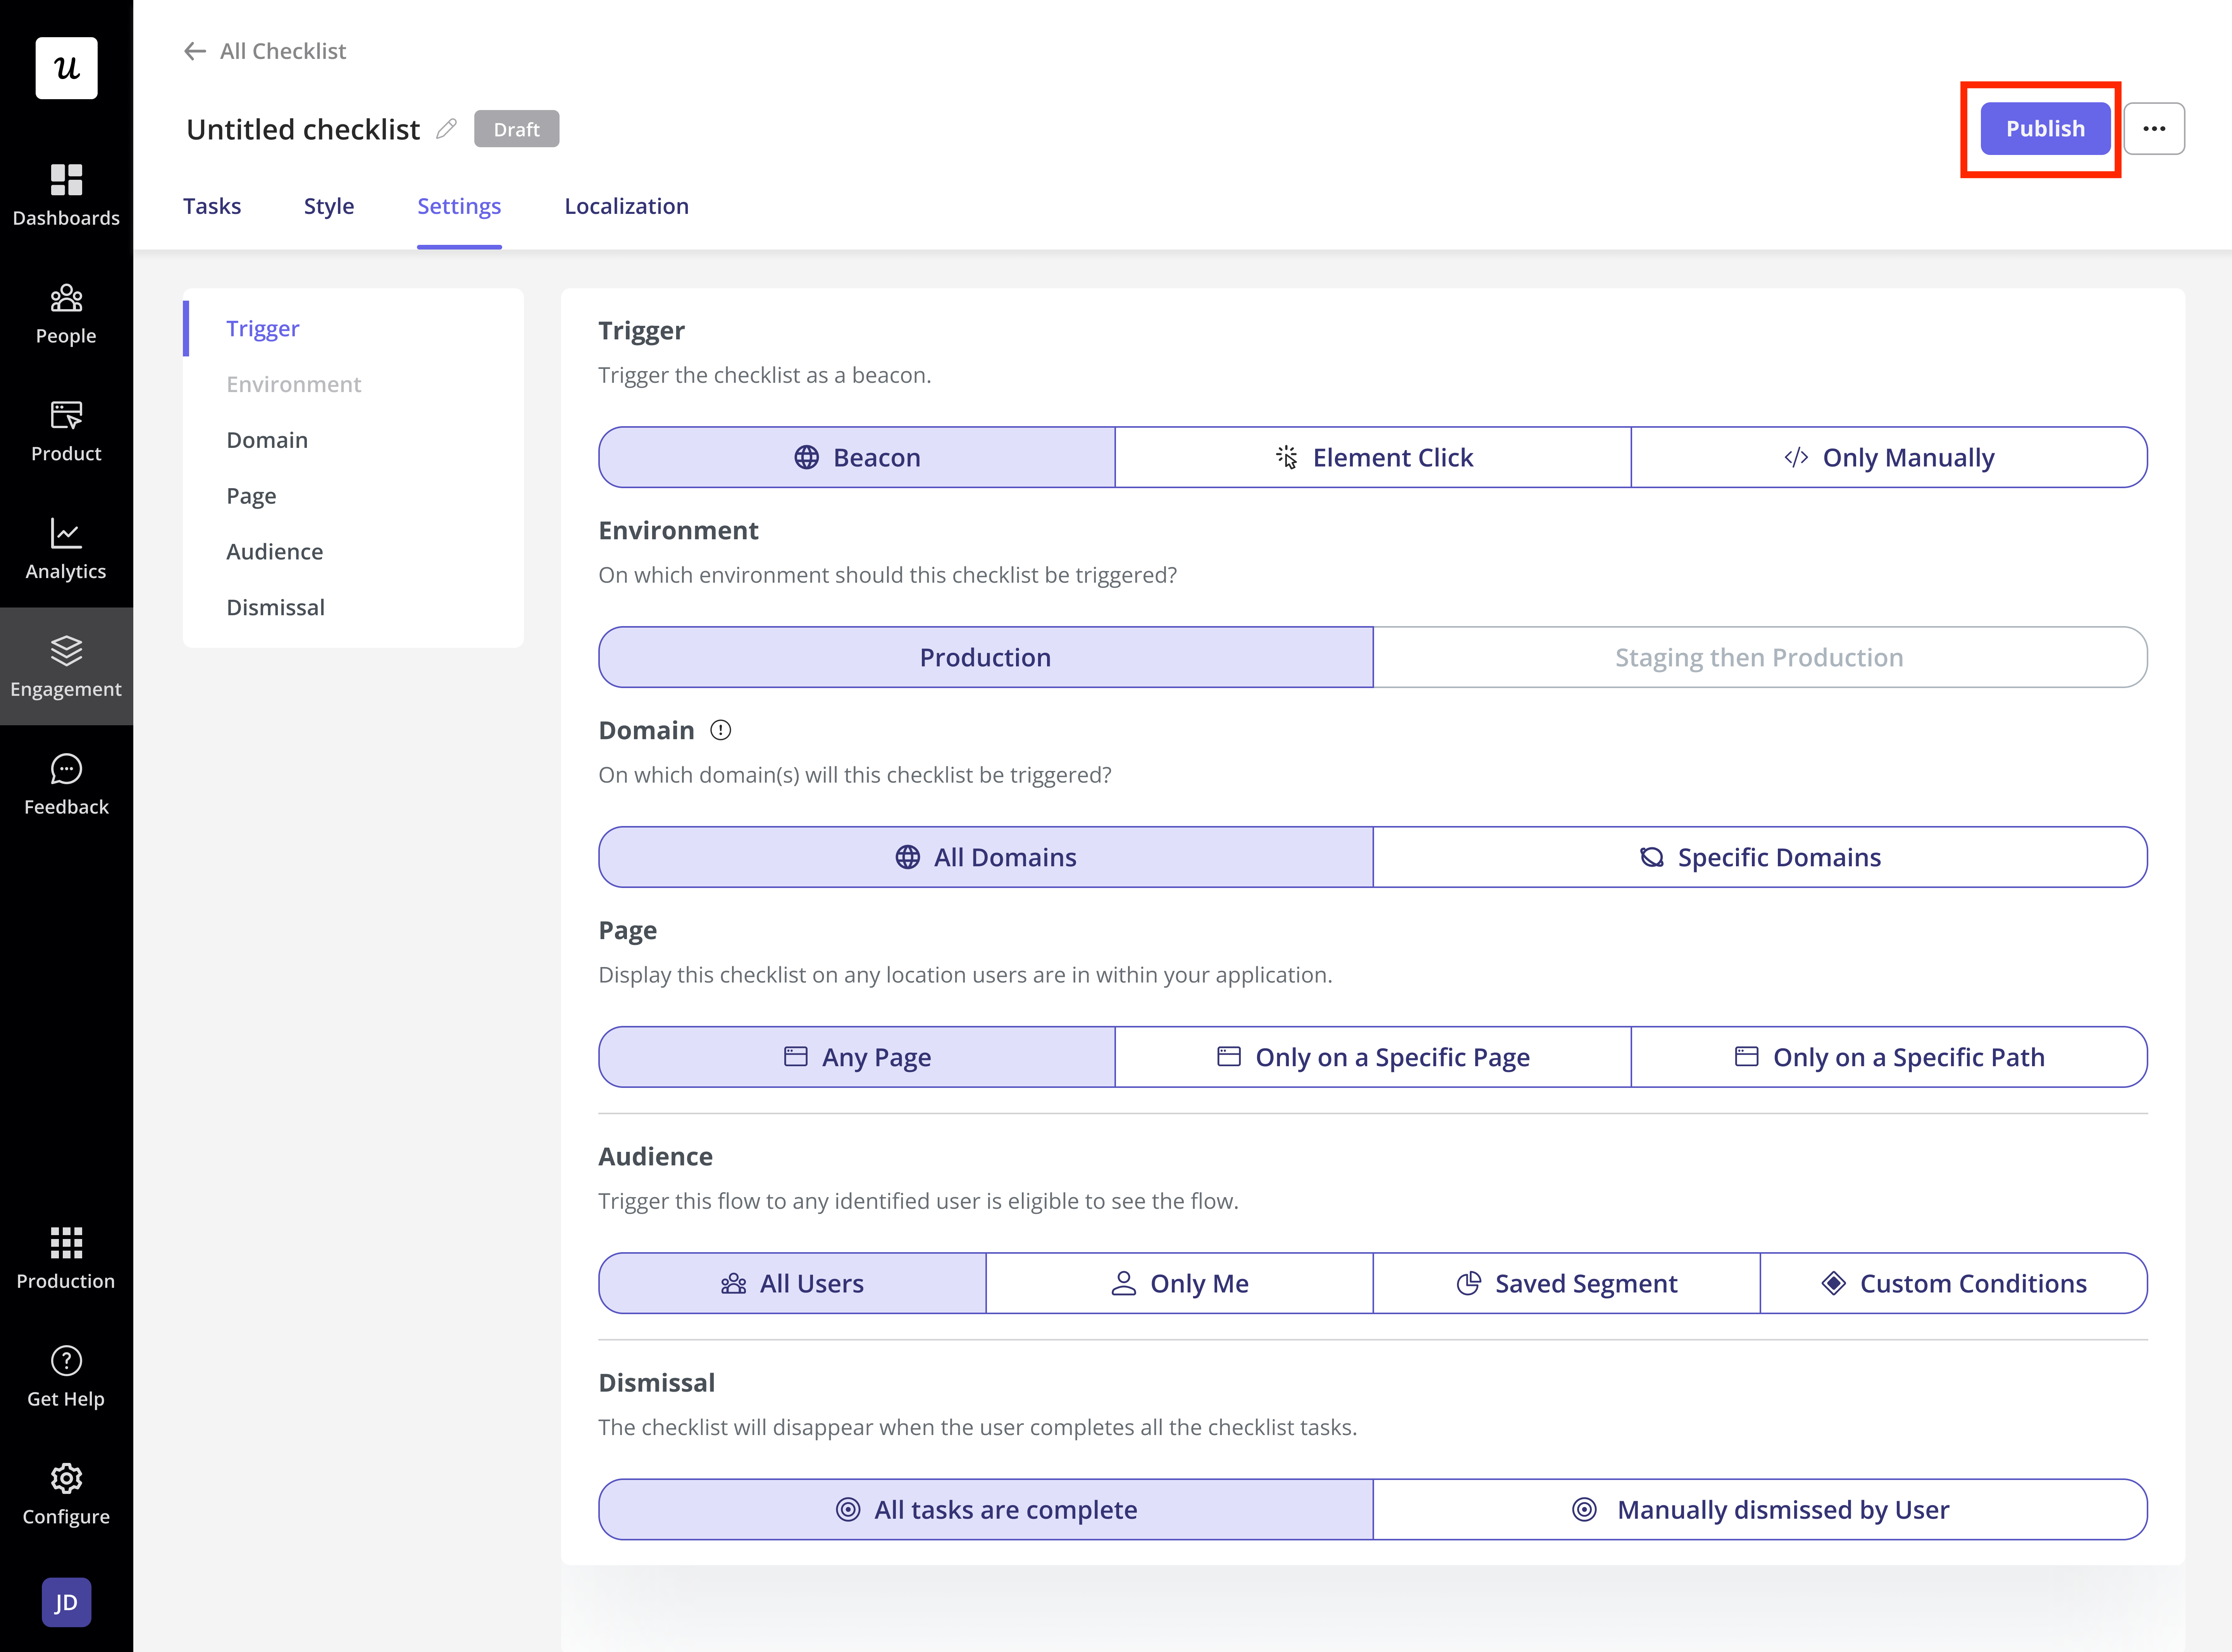Choose Only Manually trigger
This screenshot has width=2232, height=1652.
point(1889,457)
